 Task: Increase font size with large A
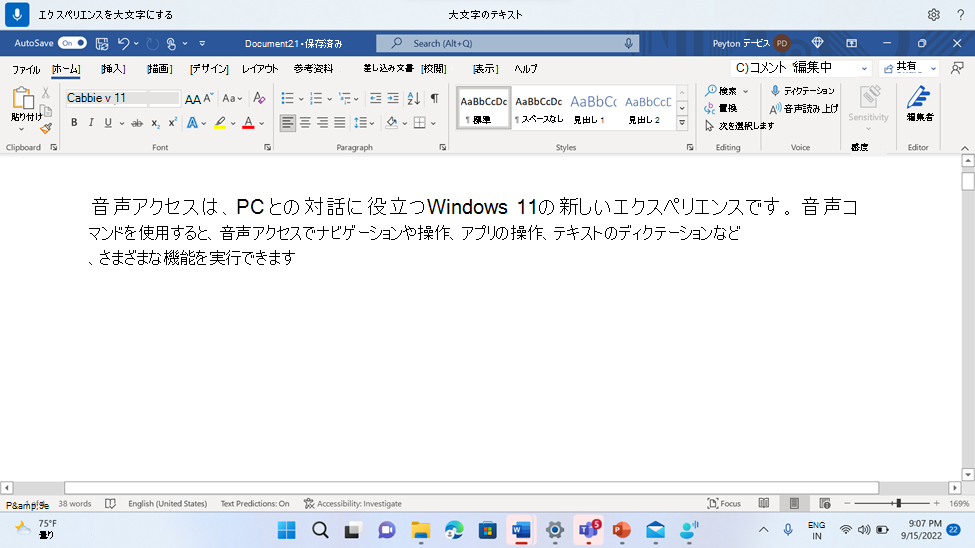(x=193, y=98)
